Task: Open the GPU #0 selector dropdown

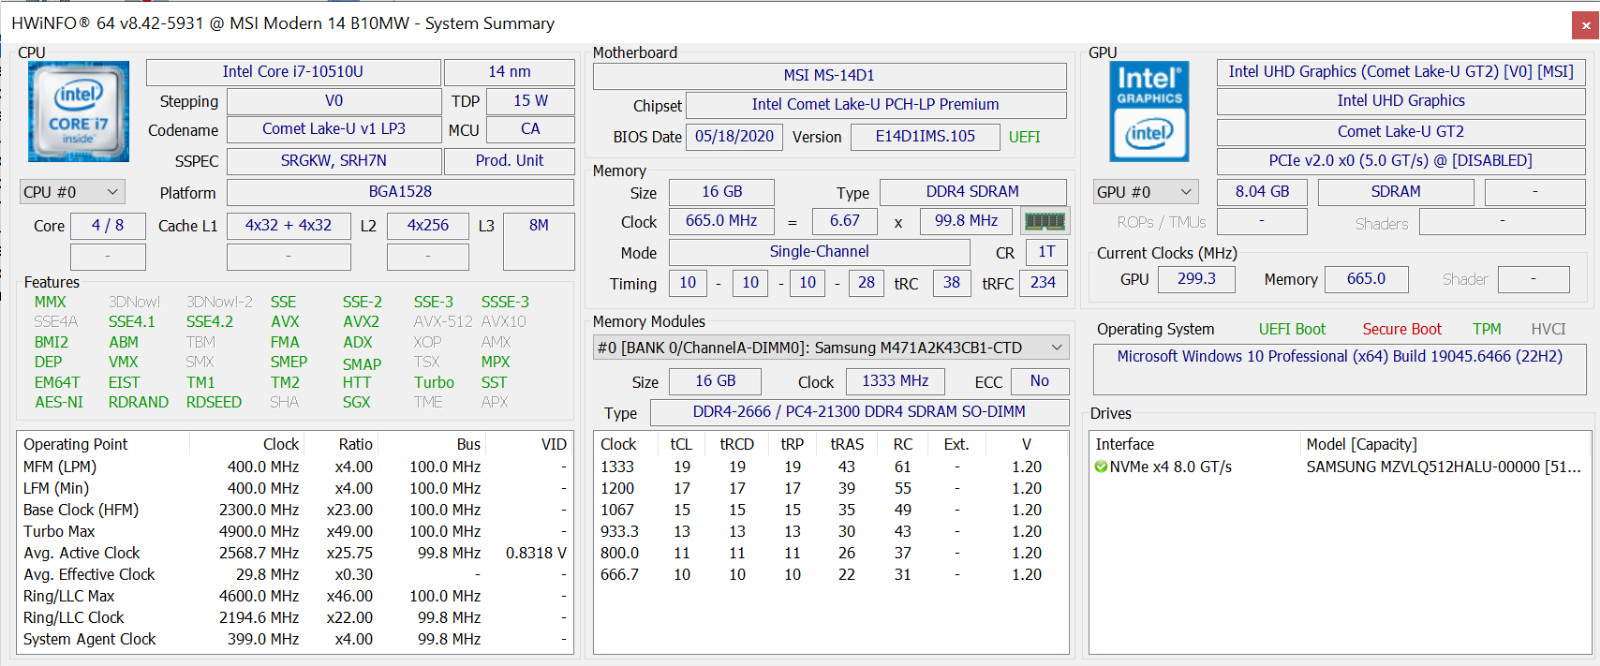Action: click(1146, 192)
